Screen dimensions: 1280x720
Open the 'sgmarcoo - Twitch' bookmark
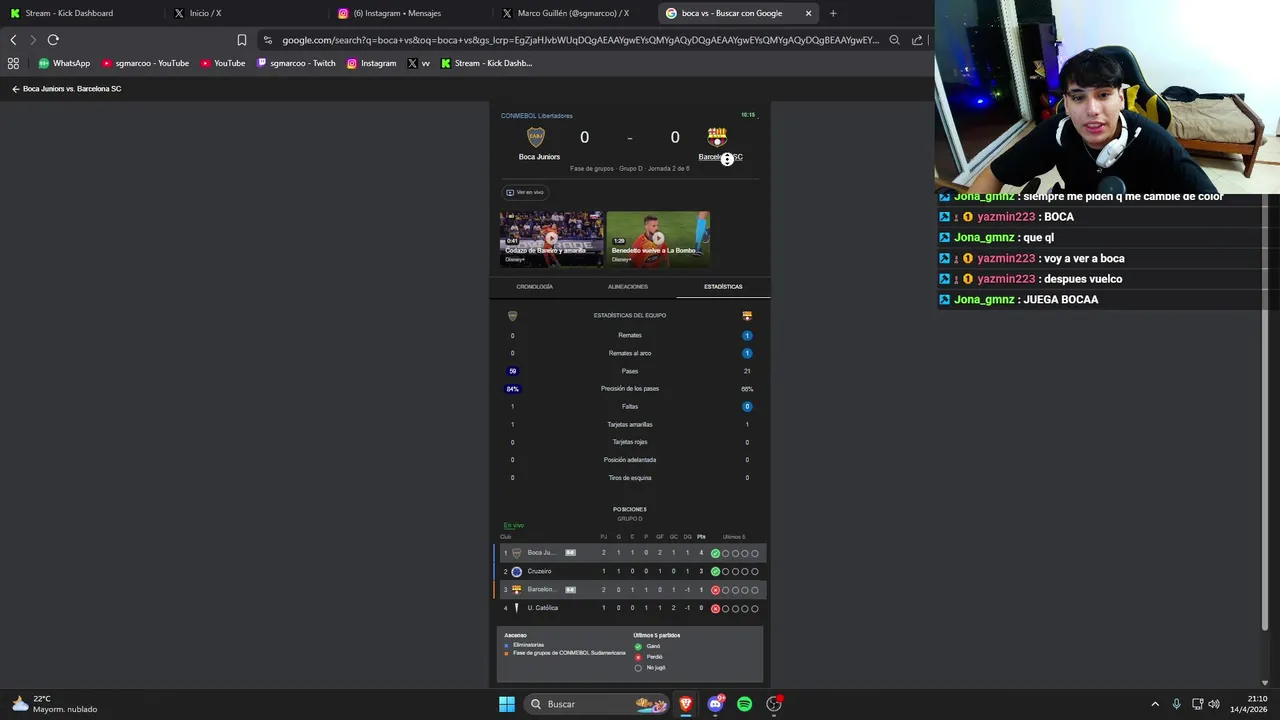[296, 63]
